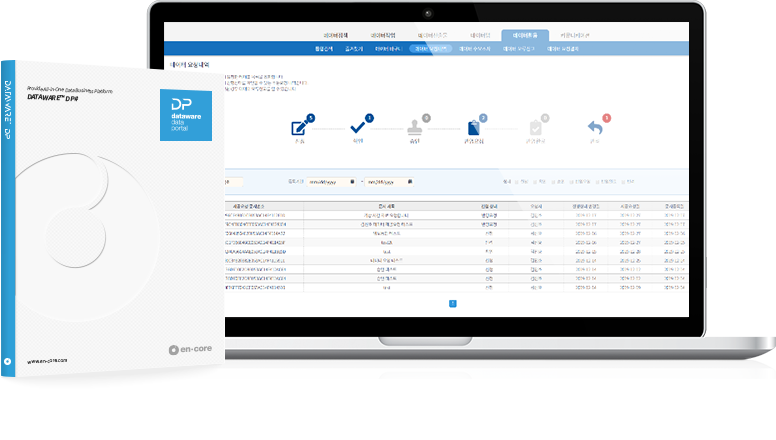The image size is (776, 440).
Task: Check the first status filter checkbox
Action: coord(517,182)
